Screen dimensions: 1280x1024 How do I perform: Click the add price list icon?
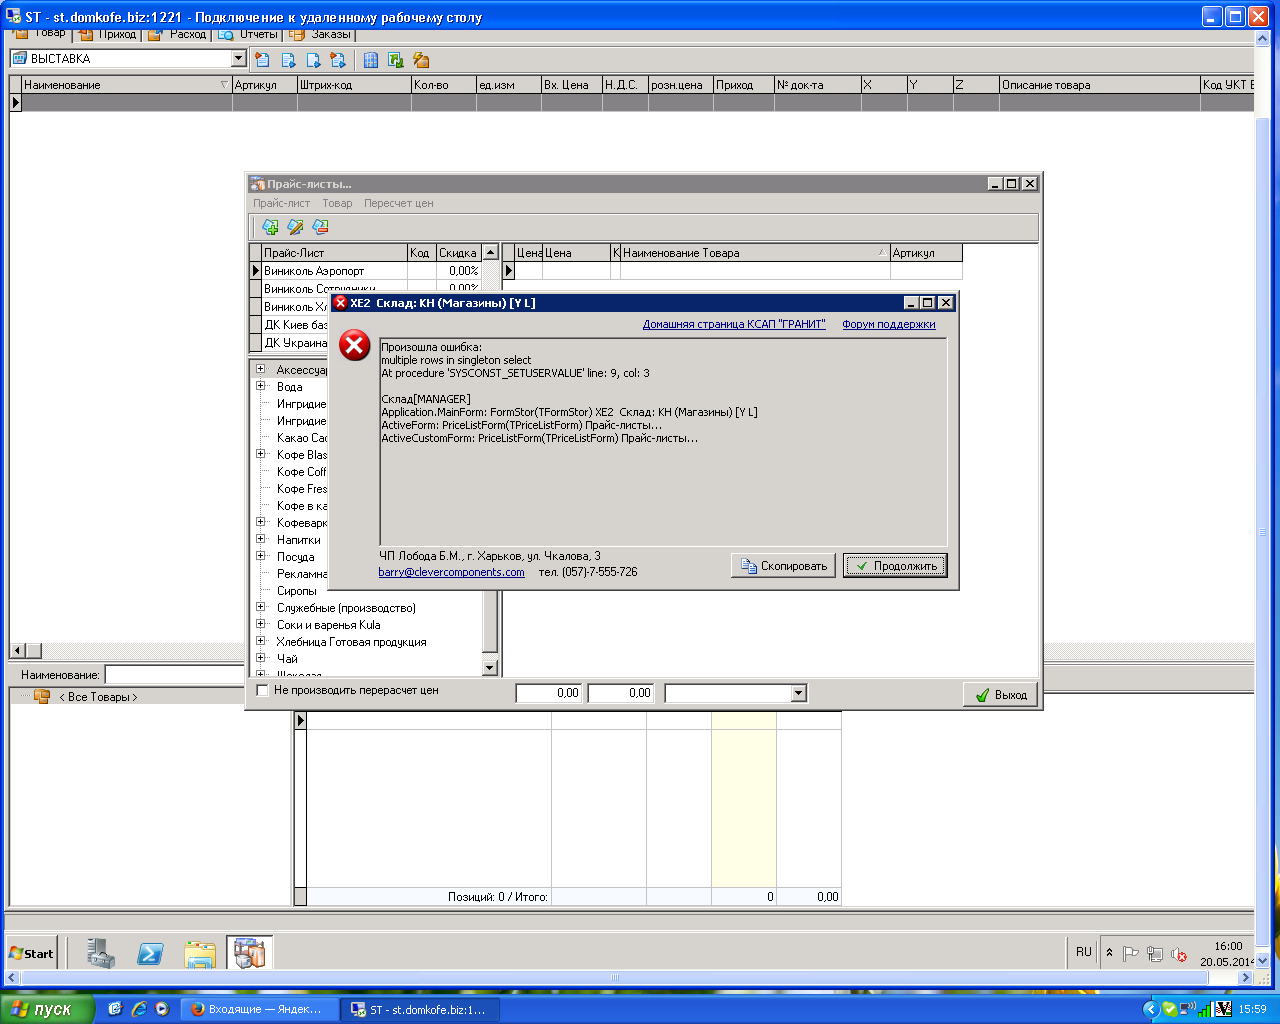[270, 227]
